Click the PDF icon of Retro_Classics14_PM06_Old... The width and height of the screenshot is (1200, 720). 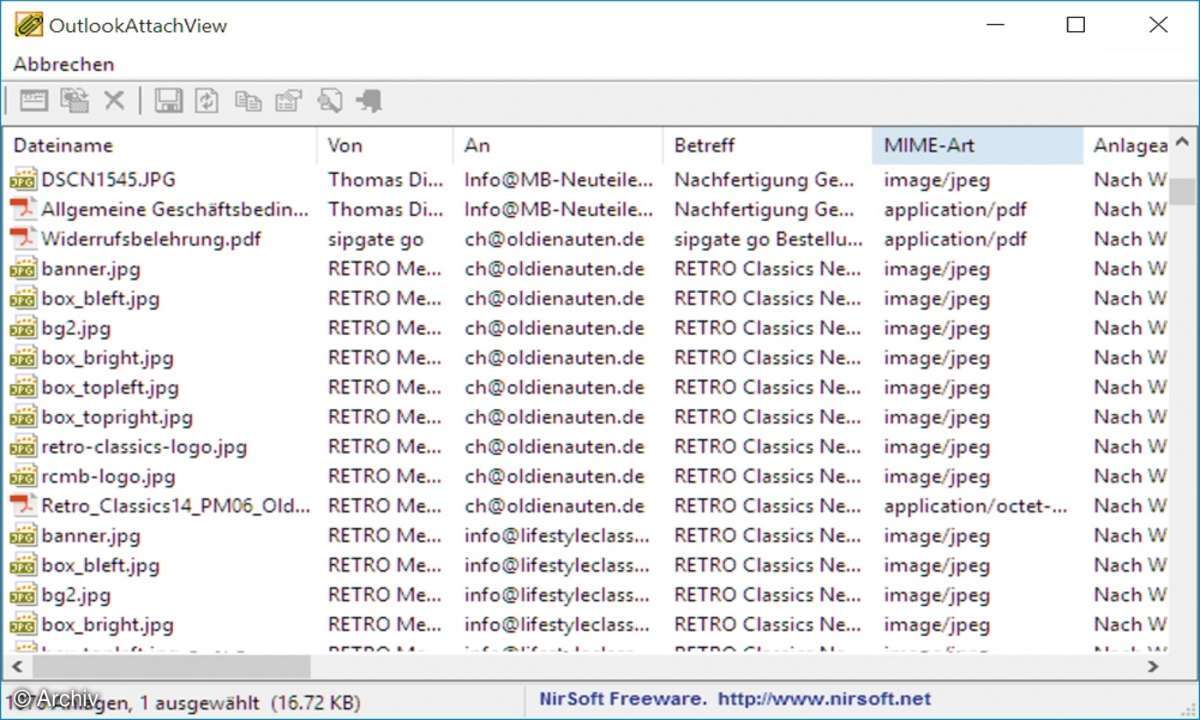[x=23, y=506]
